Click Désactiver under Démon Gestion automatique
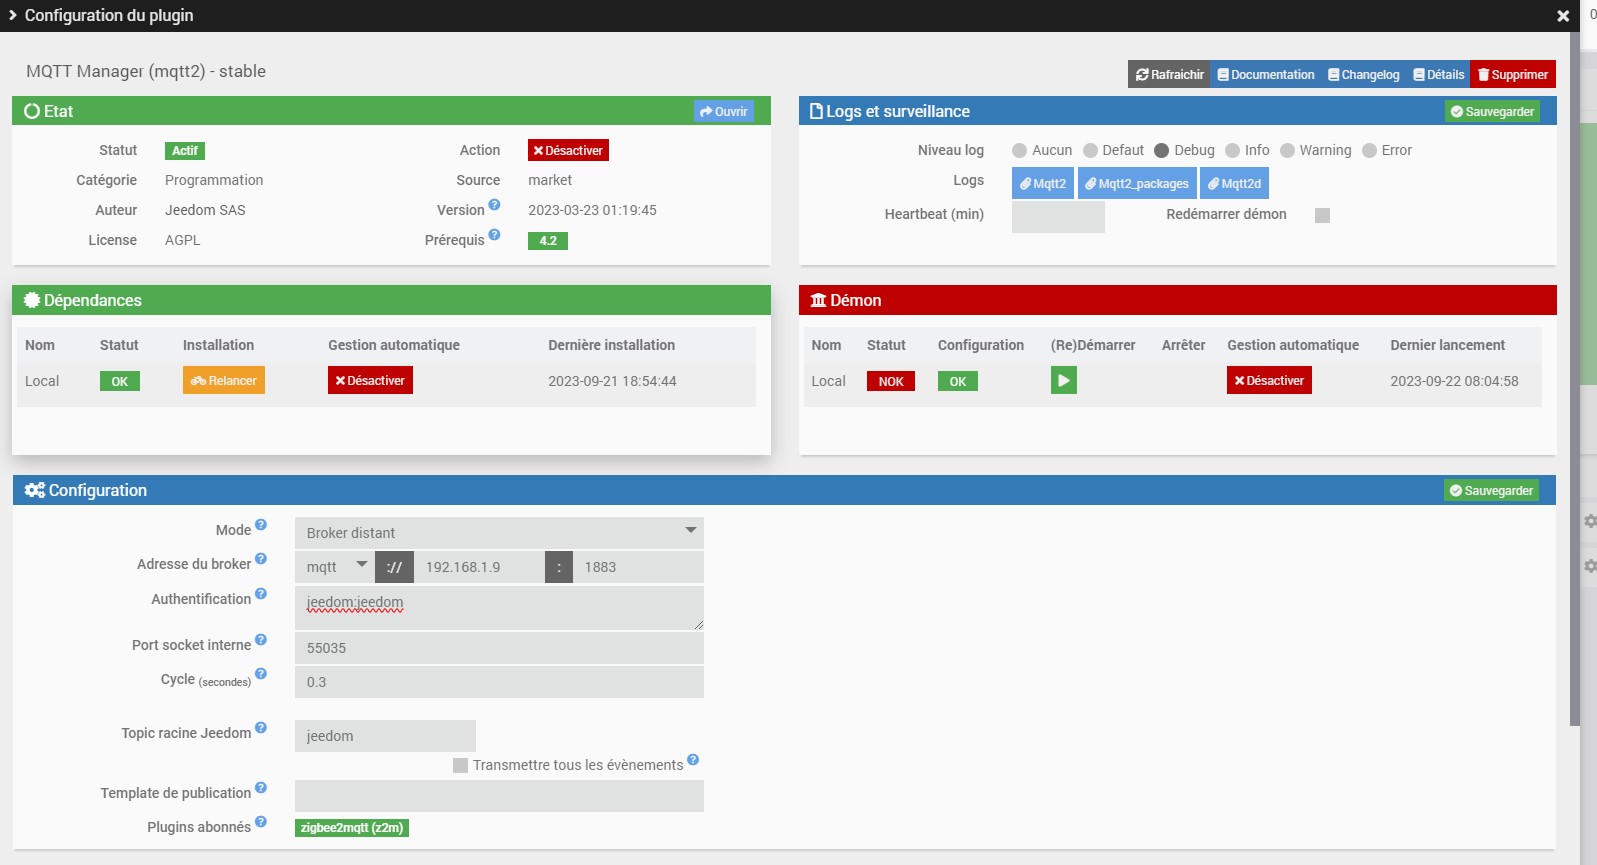1597x865 pixels. 1269,380
